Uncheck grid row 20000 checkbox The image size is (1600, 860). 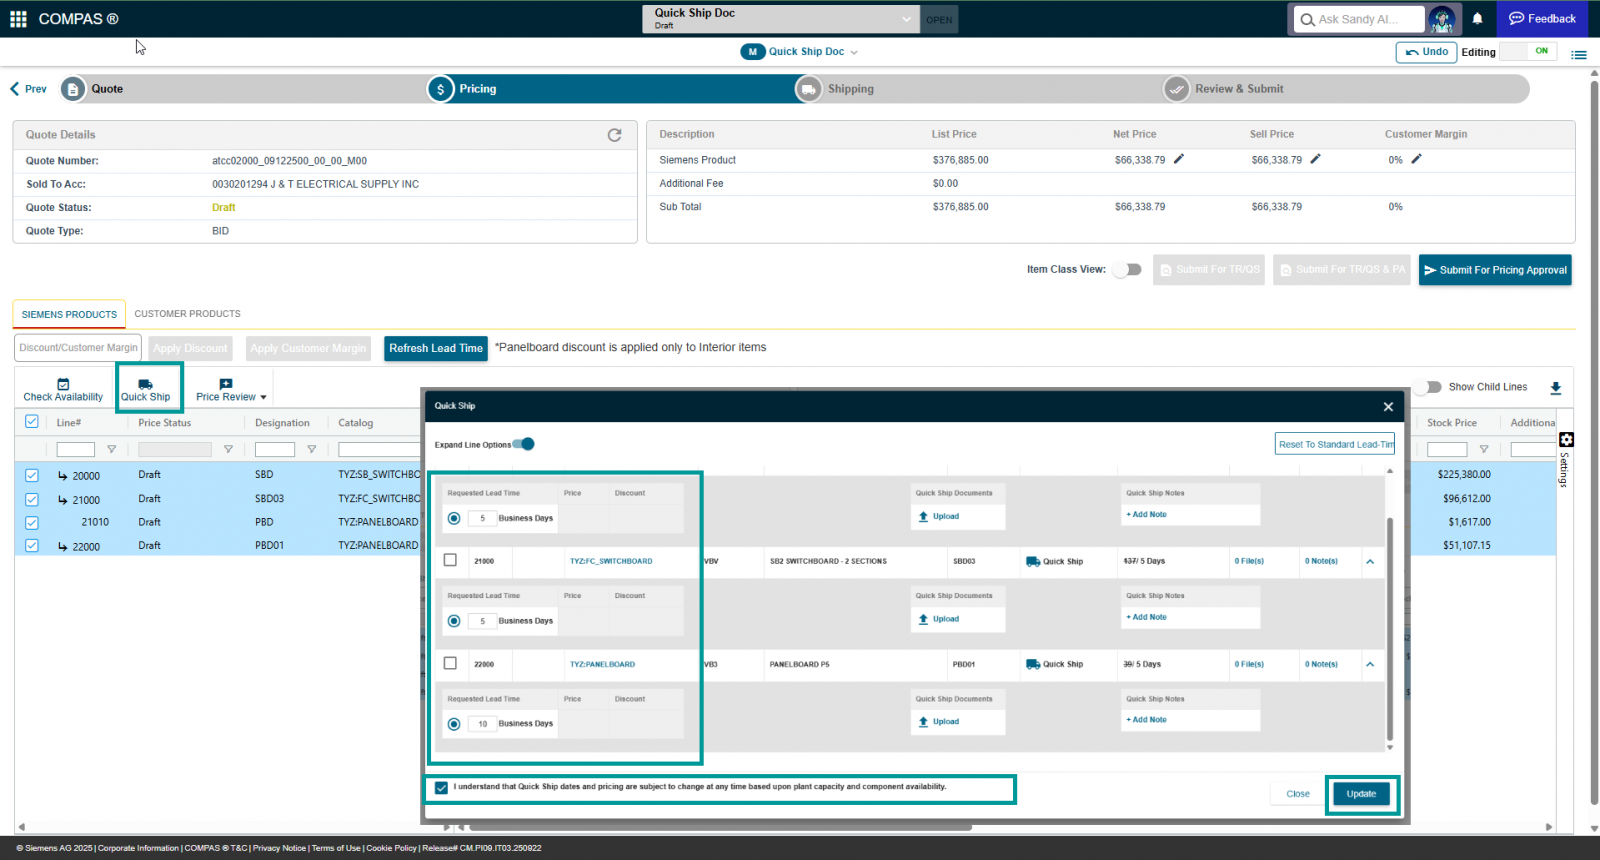32,476
